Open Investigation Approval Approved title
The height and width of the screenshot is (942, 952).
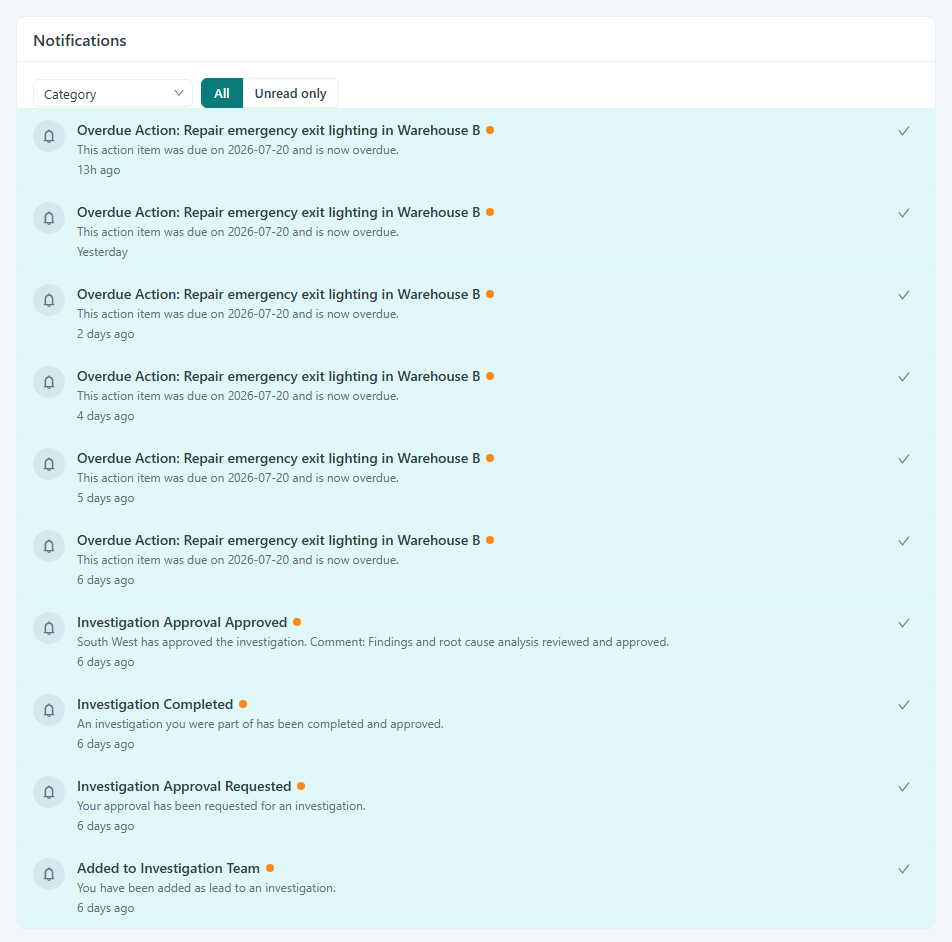182,622
